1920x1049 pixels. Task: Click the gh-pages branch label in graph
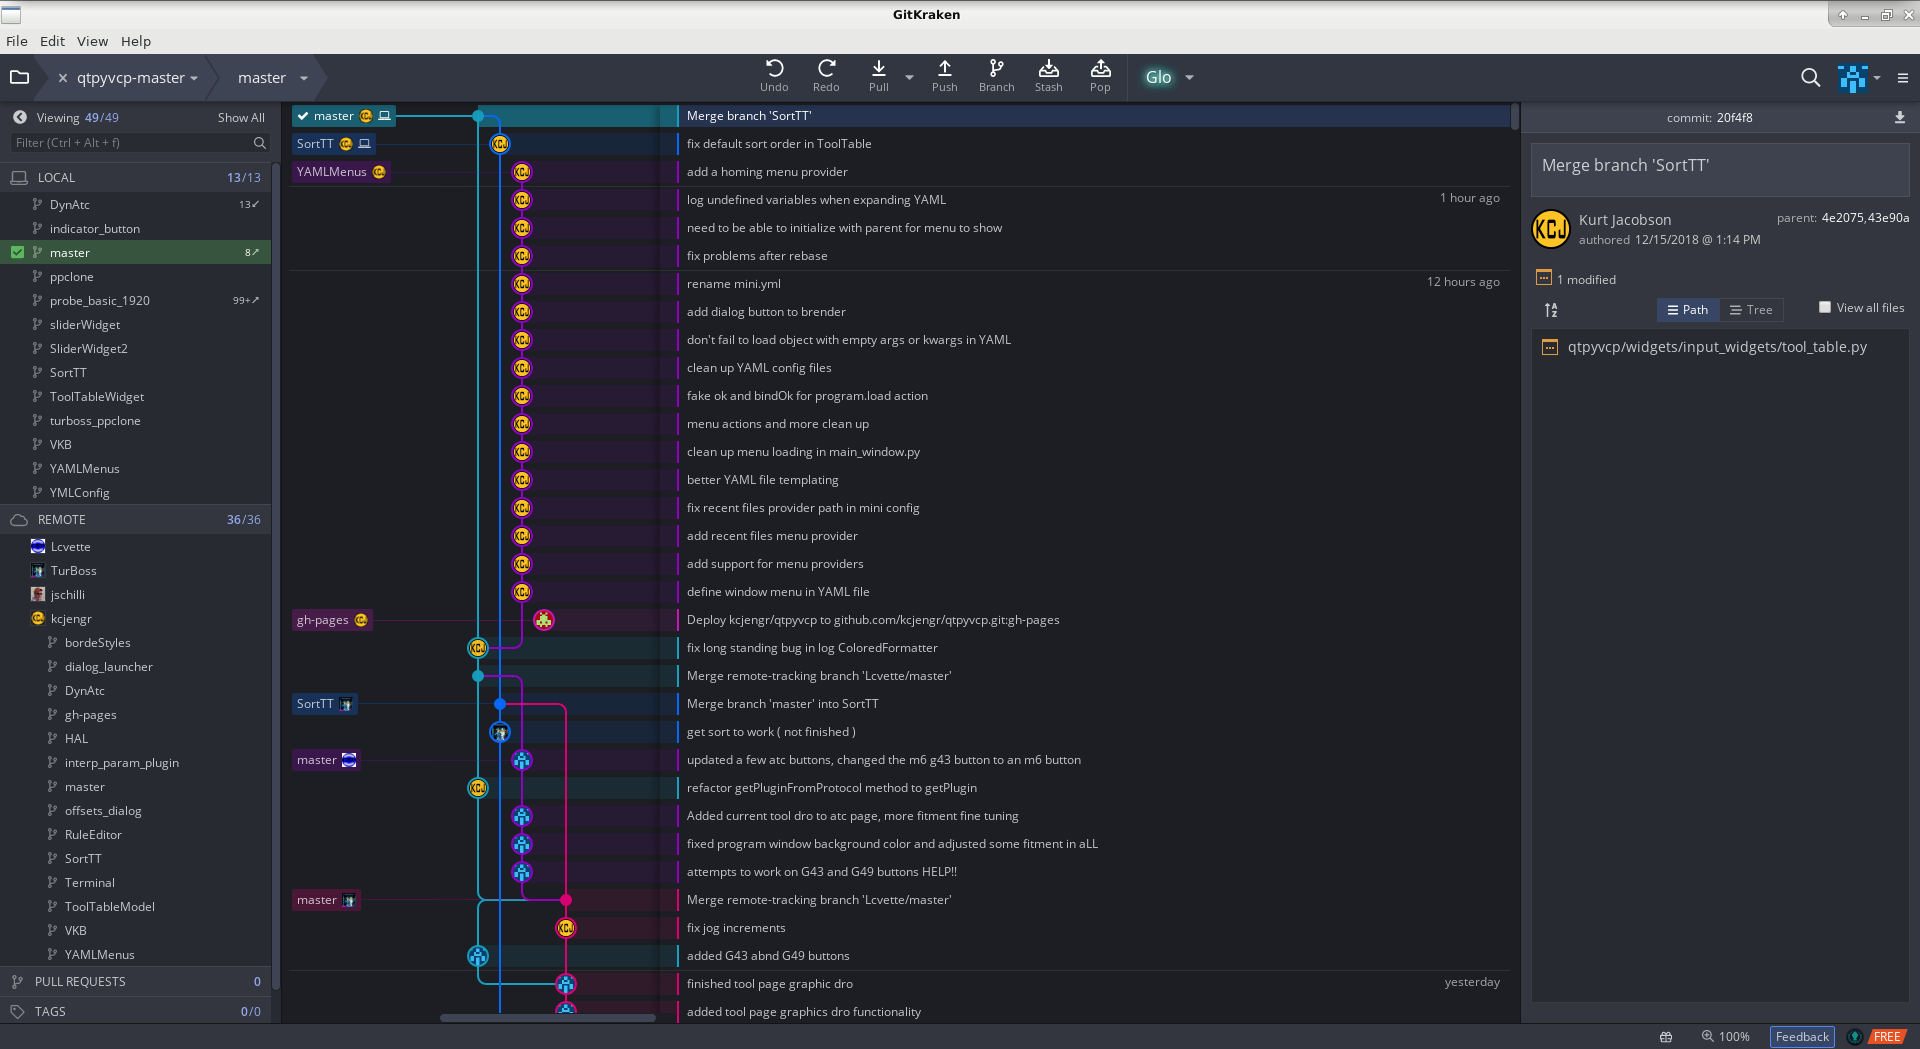tap(332, 620)
